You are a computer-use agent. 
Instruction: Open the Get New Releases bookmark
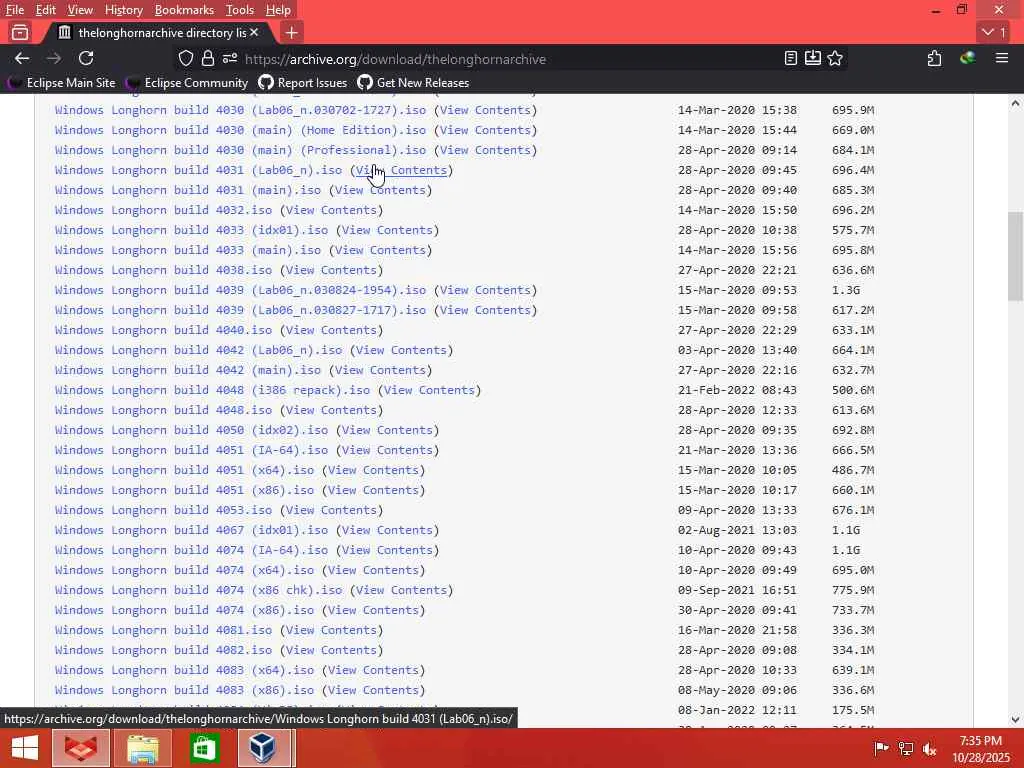413,83
